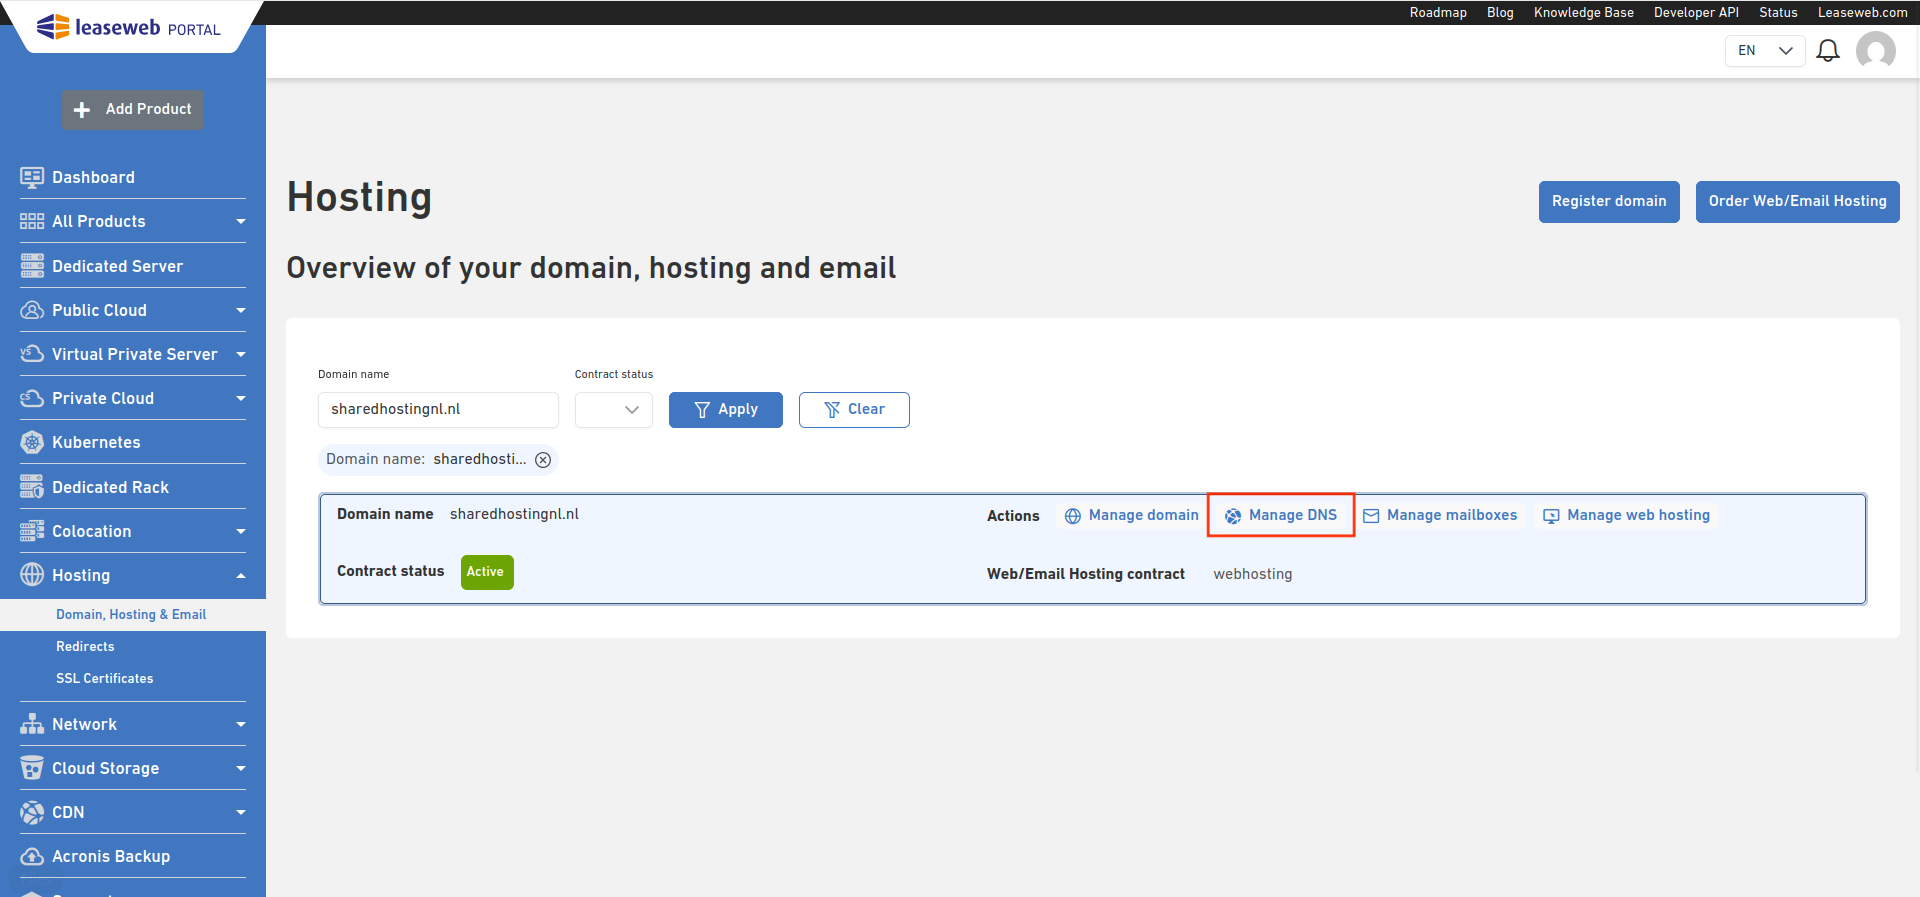The height and width of the screenshot is (897, 1920).
Task: Click Order Web/Email Hosting button
Action: [1797, 201]
